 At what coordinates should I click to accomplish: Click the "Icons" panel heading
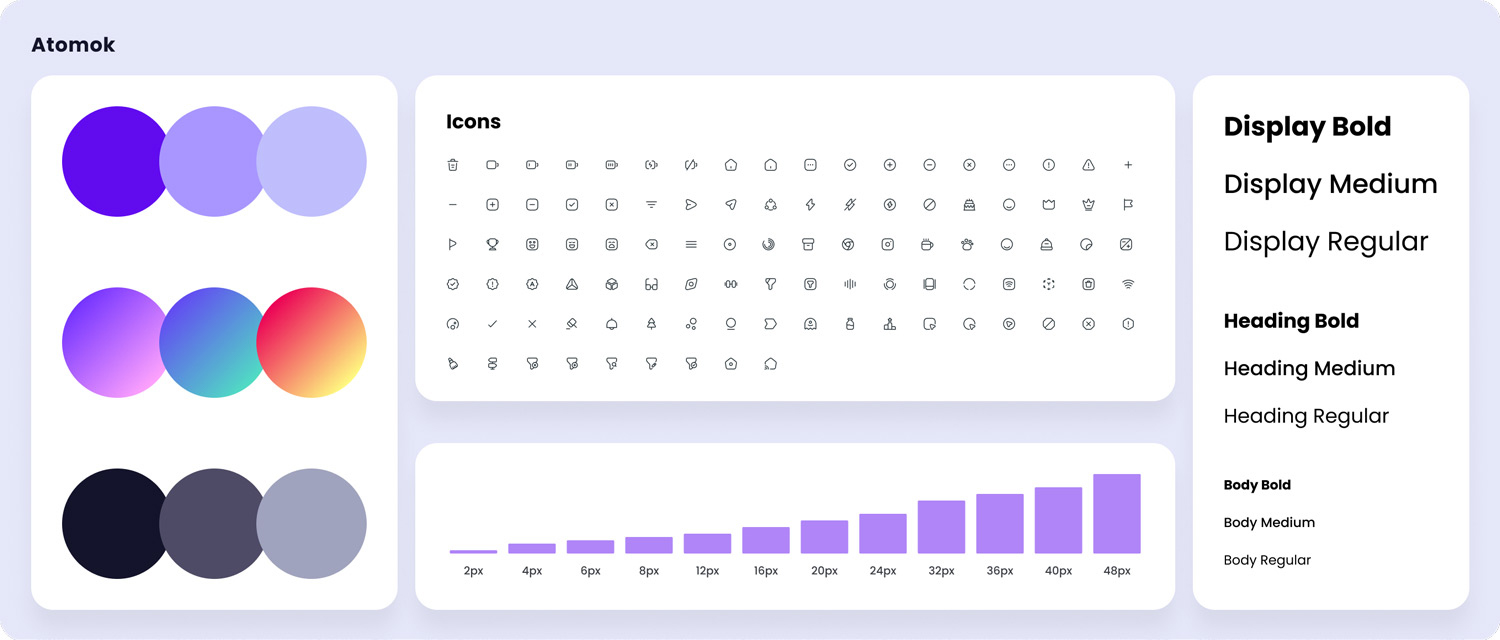coord(473,122)
